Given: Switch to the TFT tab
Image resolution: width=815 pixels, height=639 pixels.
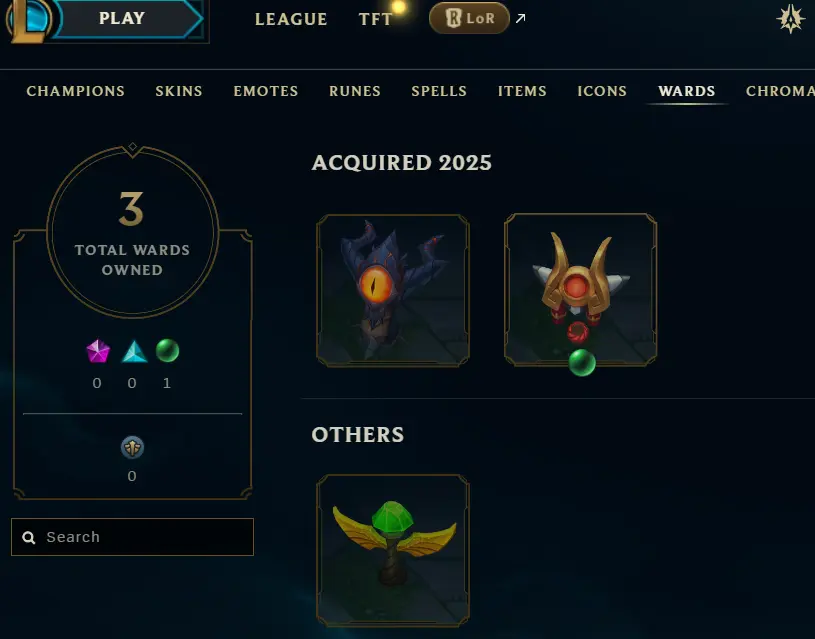Looking at the screenshot, I should (375, 19).
